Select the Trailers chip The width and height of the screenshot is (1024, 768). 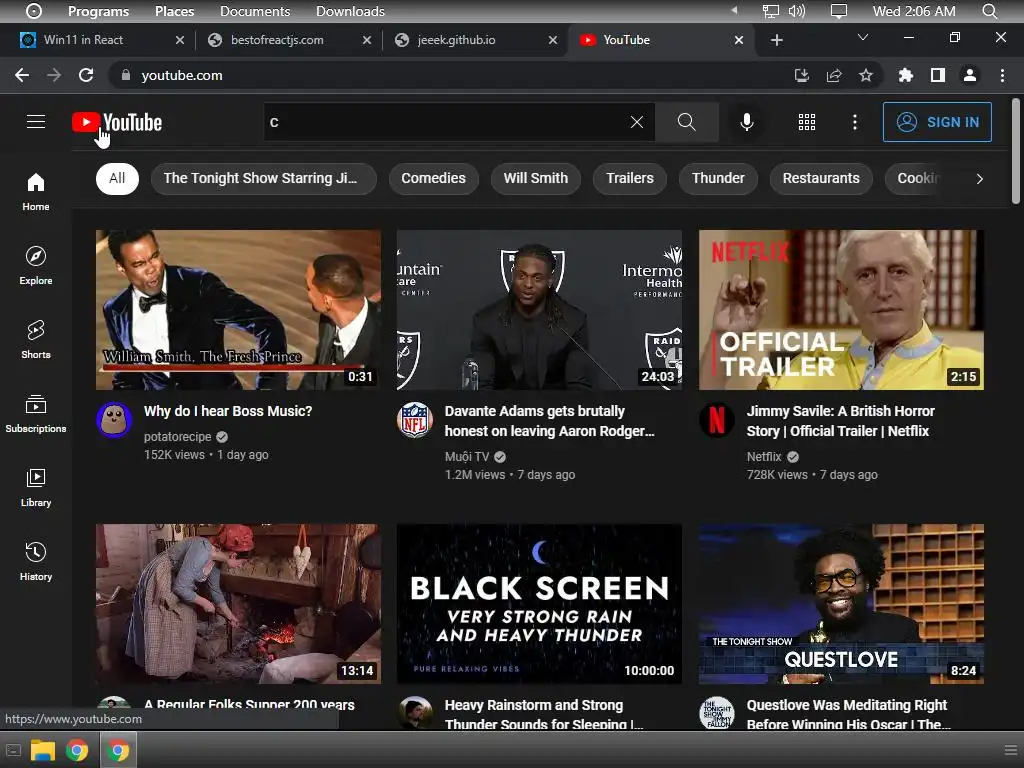tap(630, 178)
